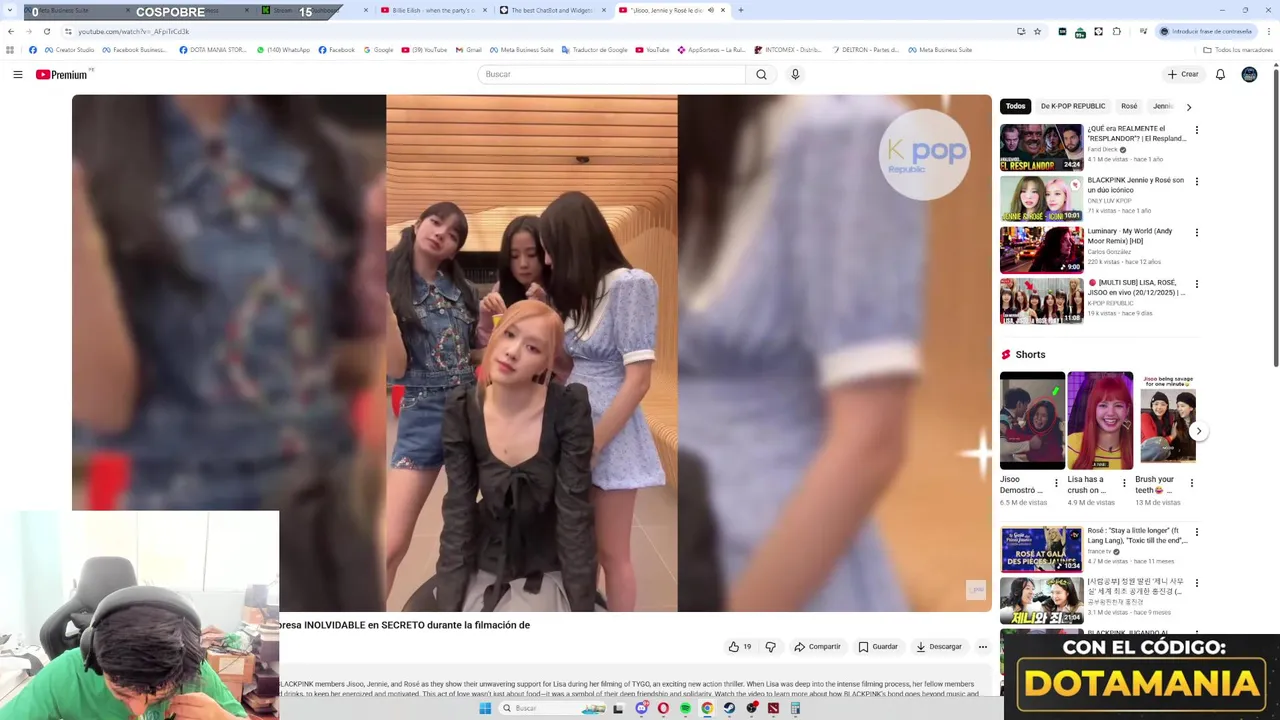The height and width of the screenshot is (720, 1280).
Task: Open options for Luminary My World video
Action: [1196, 232]
